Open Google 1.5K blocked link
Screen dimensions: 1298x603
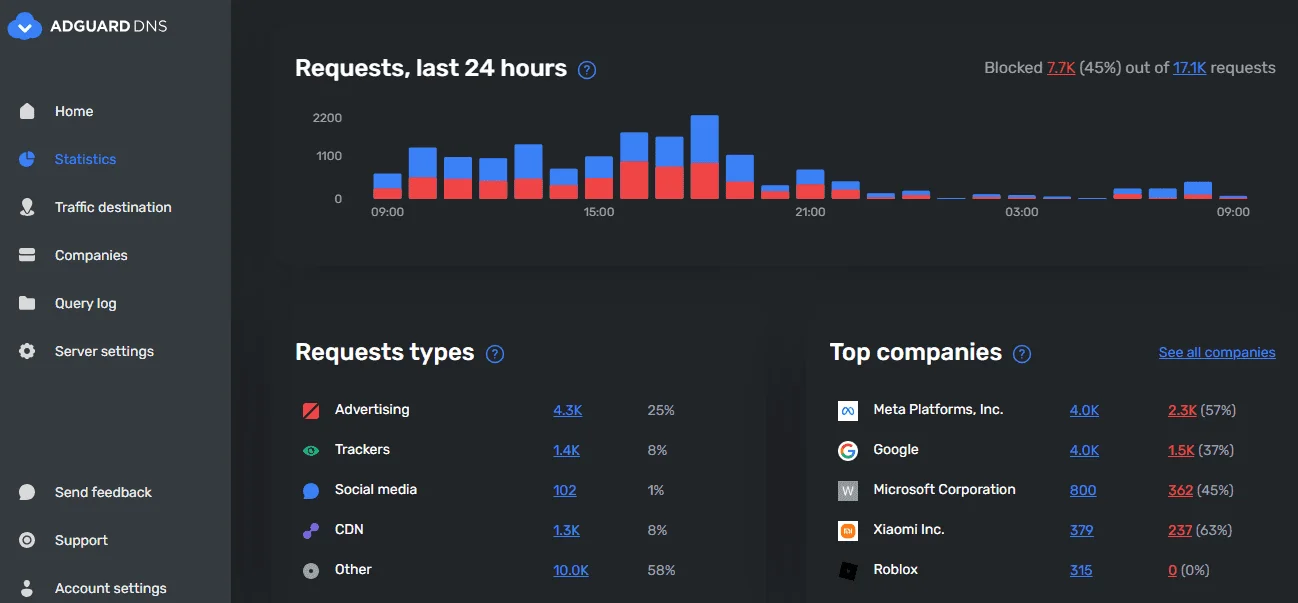tap(1181, 450)
